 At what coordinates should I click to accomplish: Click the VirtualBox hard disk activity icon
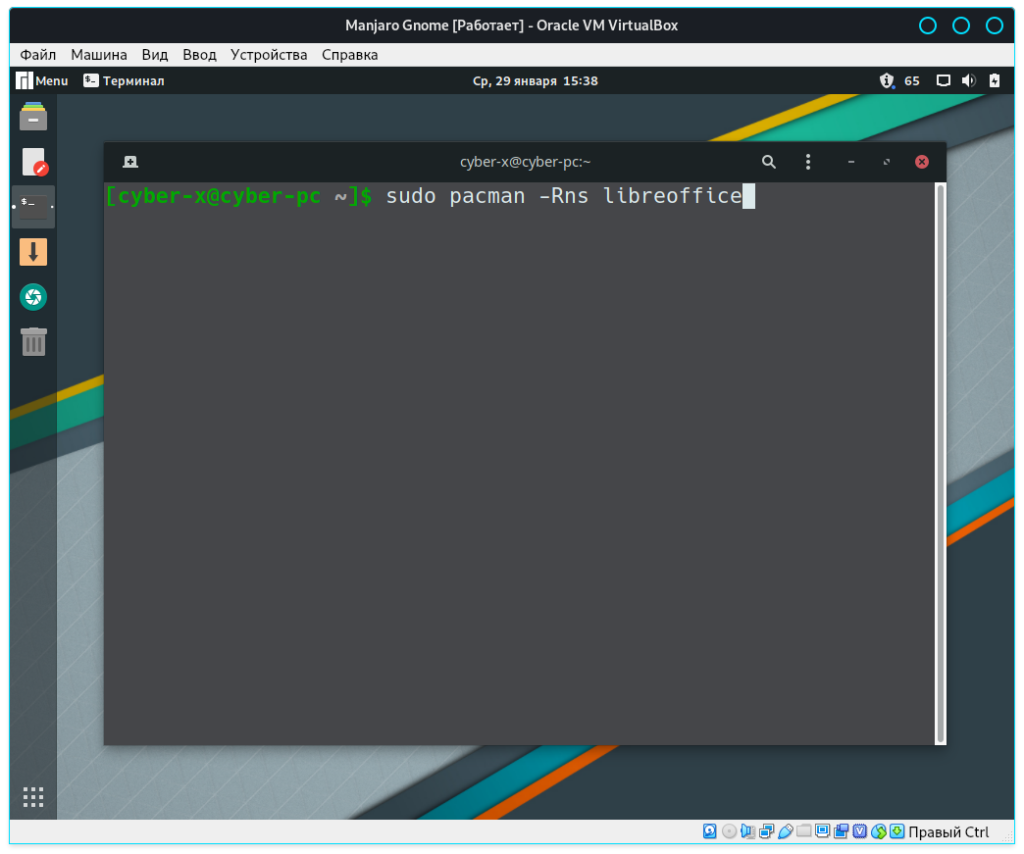(709, 831)
